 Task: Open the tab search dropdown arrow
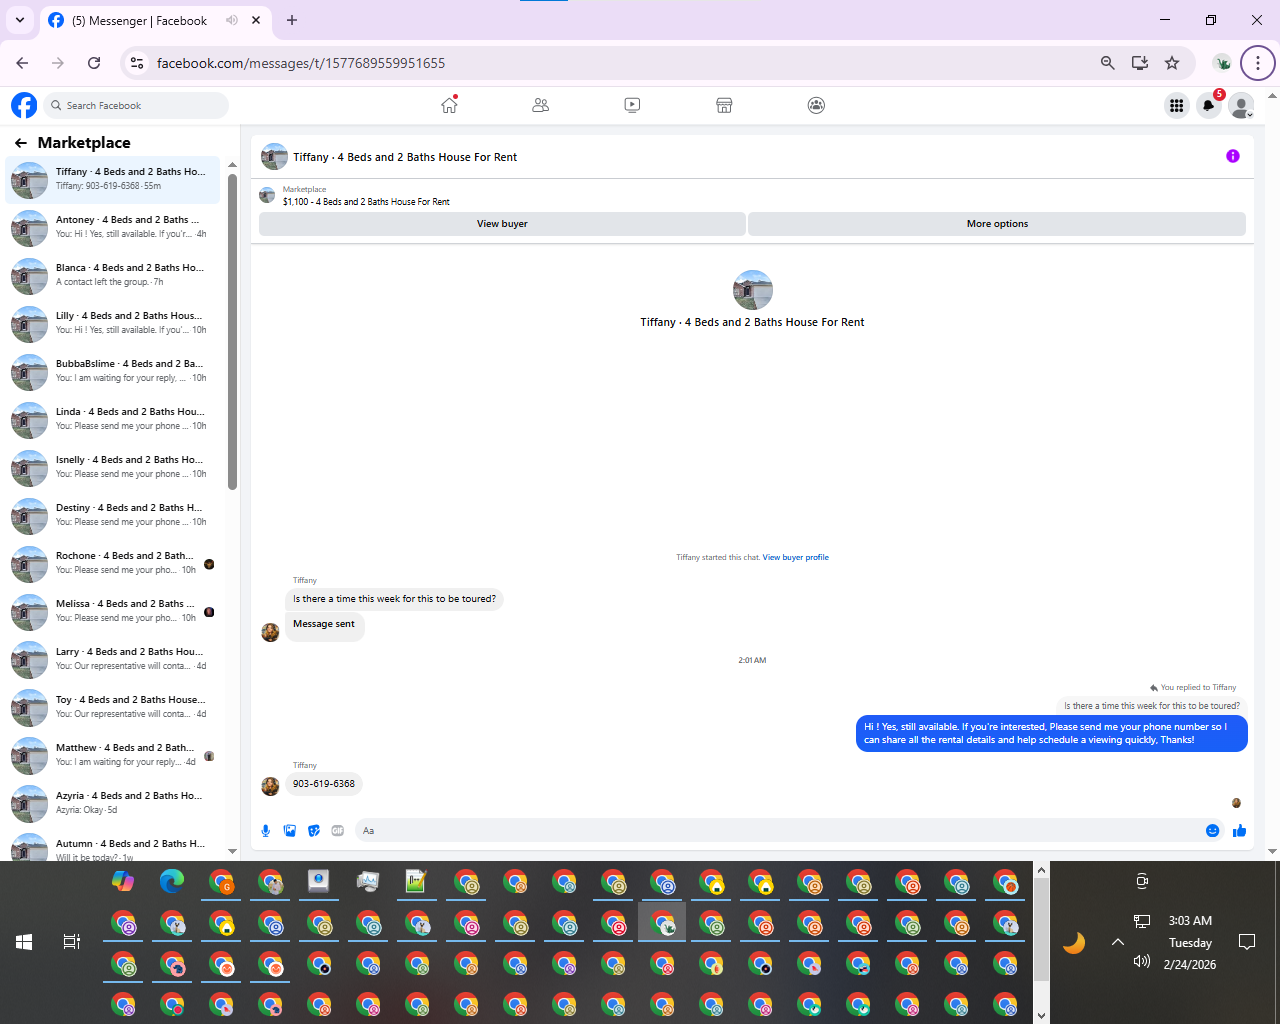click(x=20, y=20)
